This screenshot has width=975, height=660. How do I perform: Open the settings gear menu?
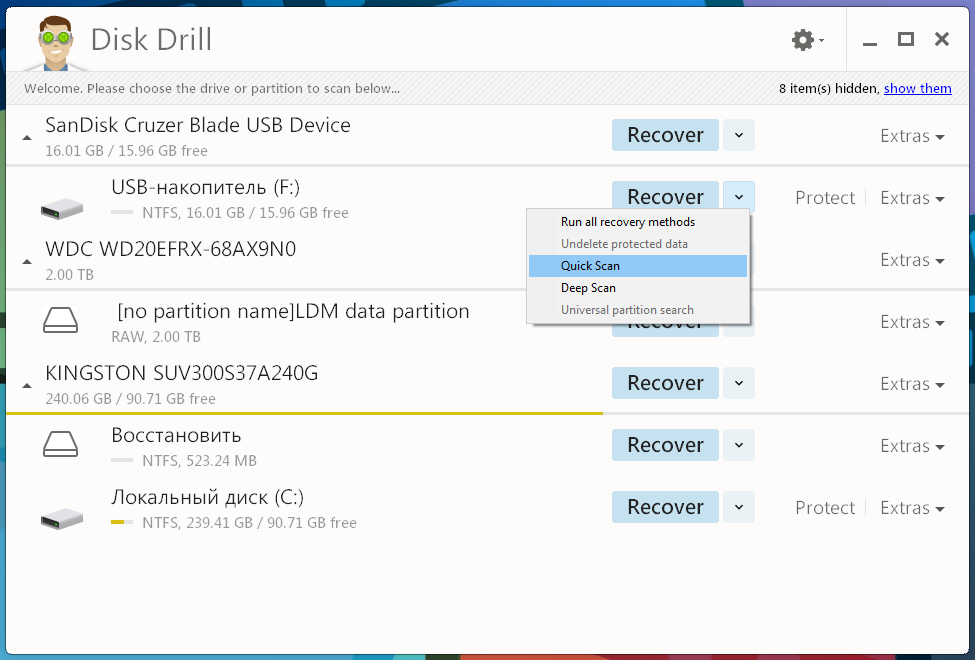[807, 40]
